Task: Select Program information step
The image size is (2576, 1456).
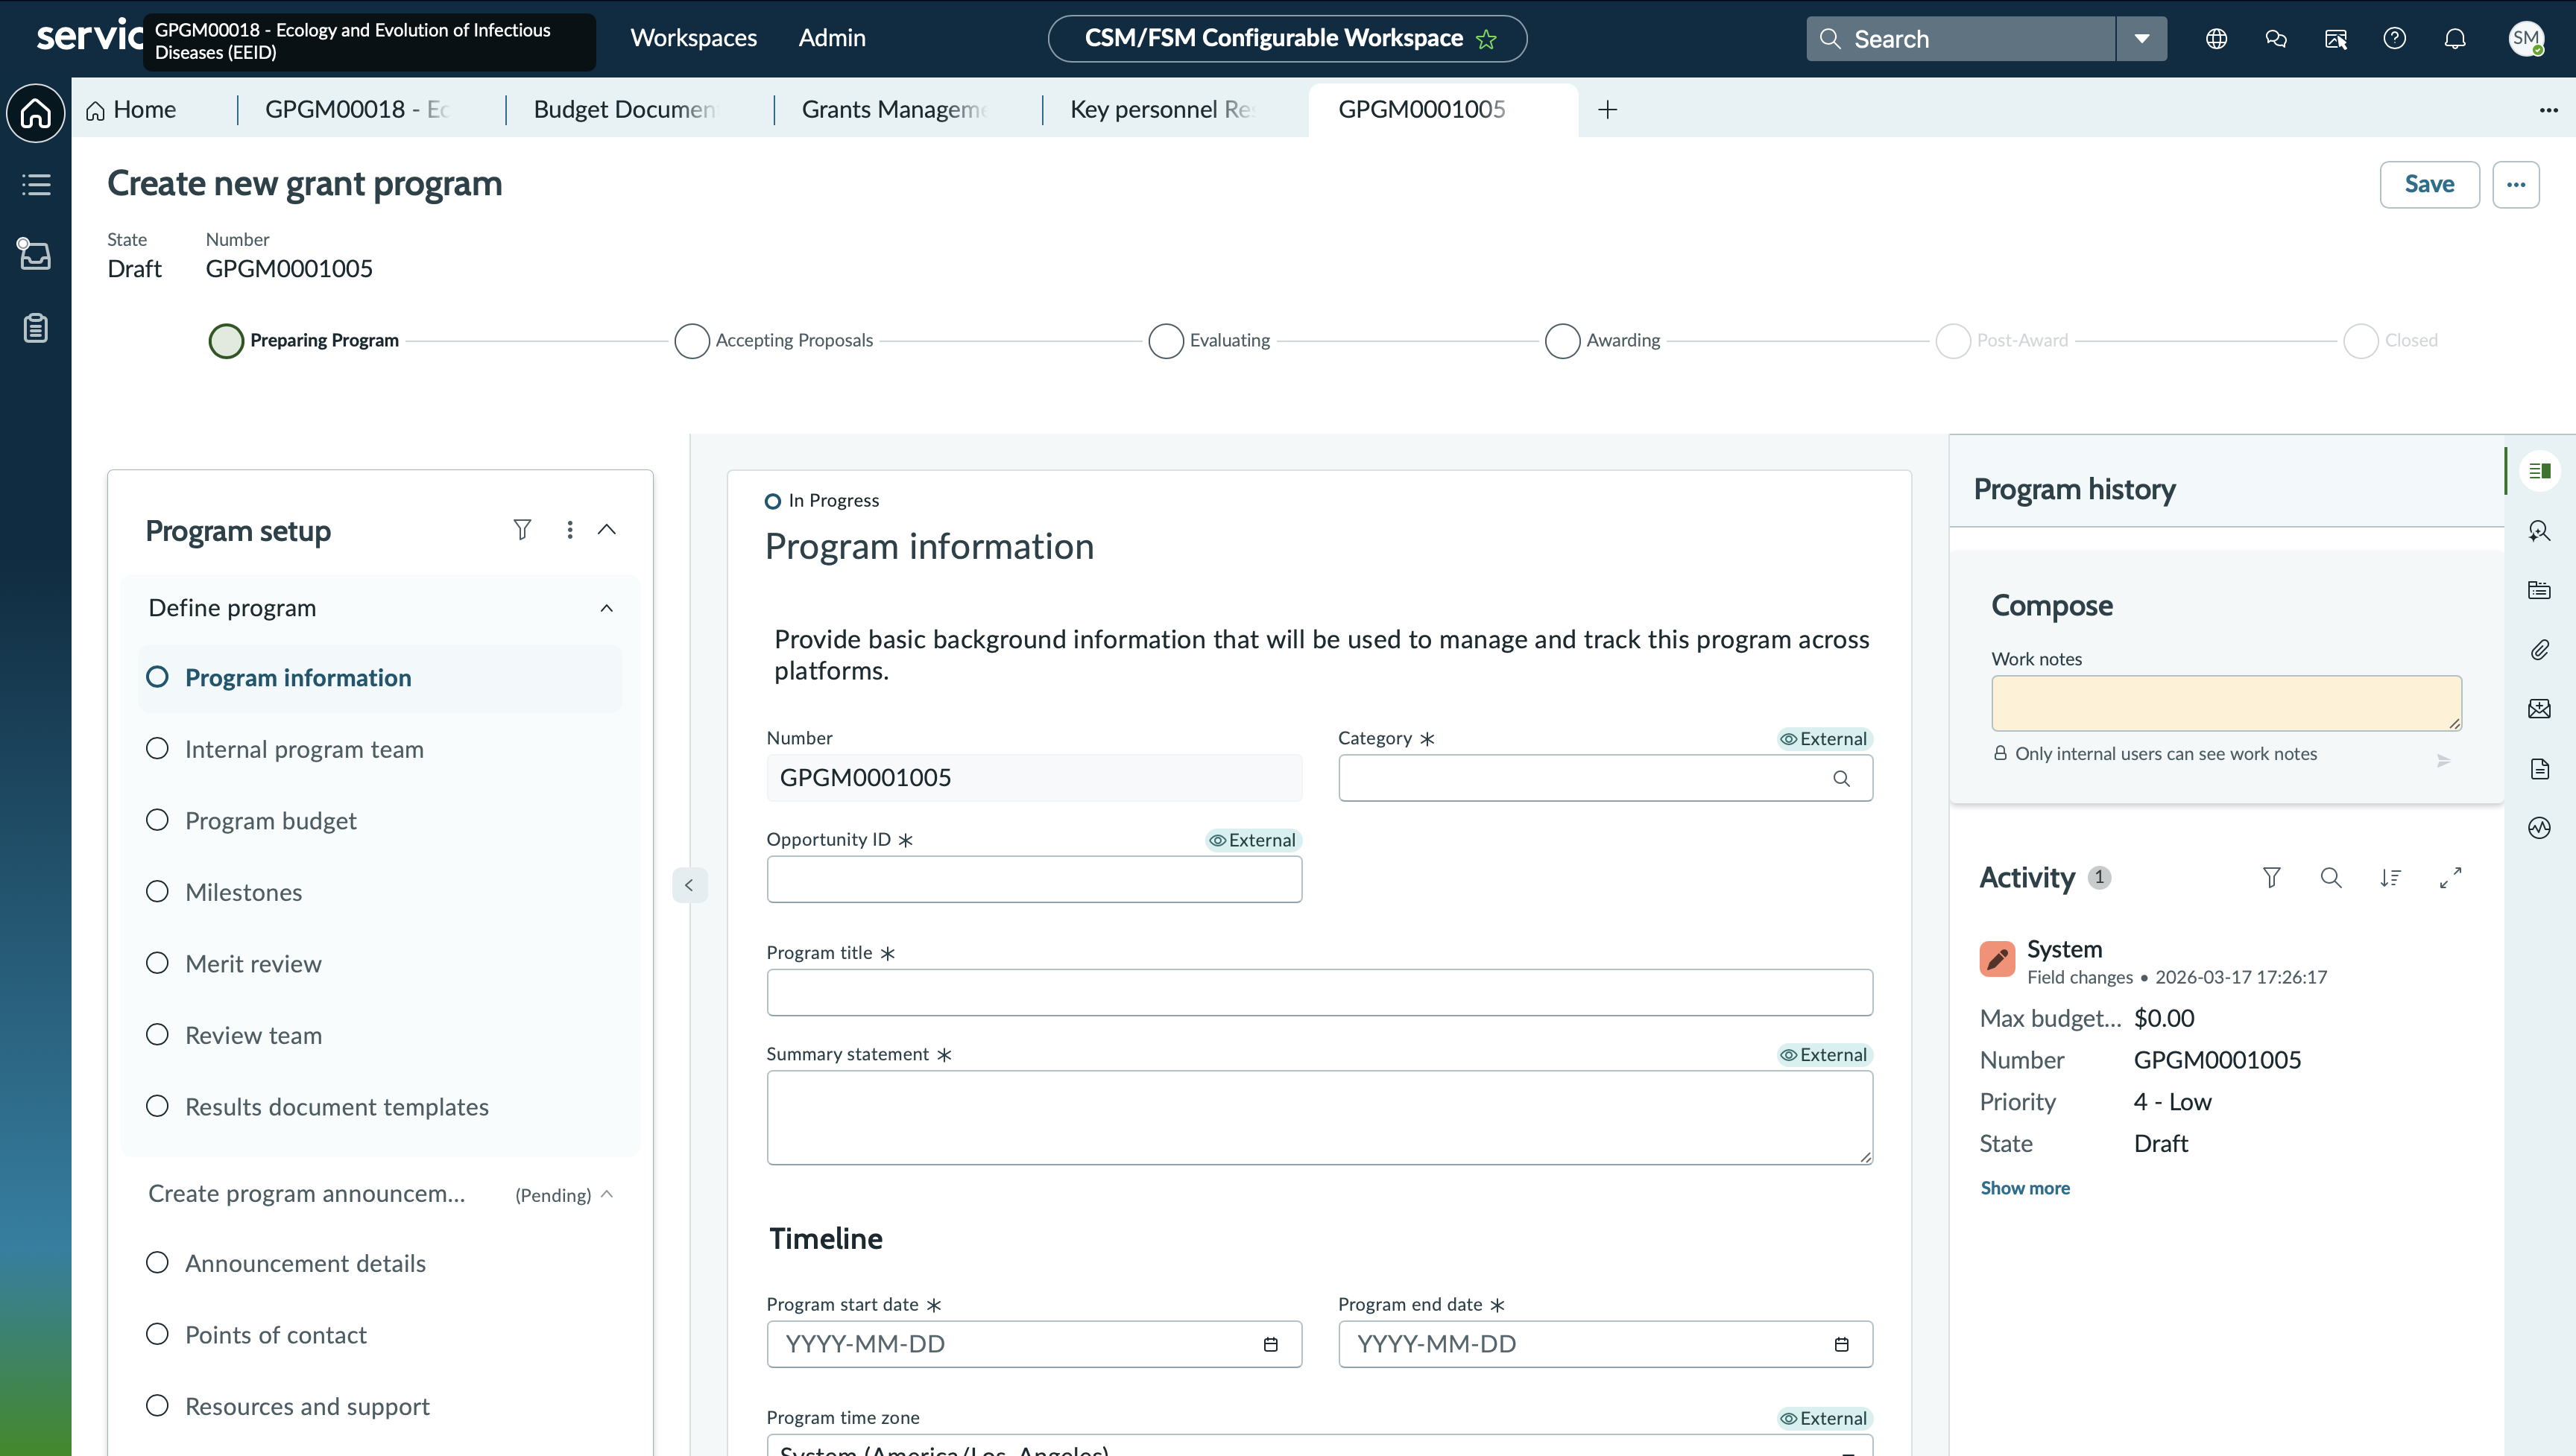Action: tap(380, 678)
